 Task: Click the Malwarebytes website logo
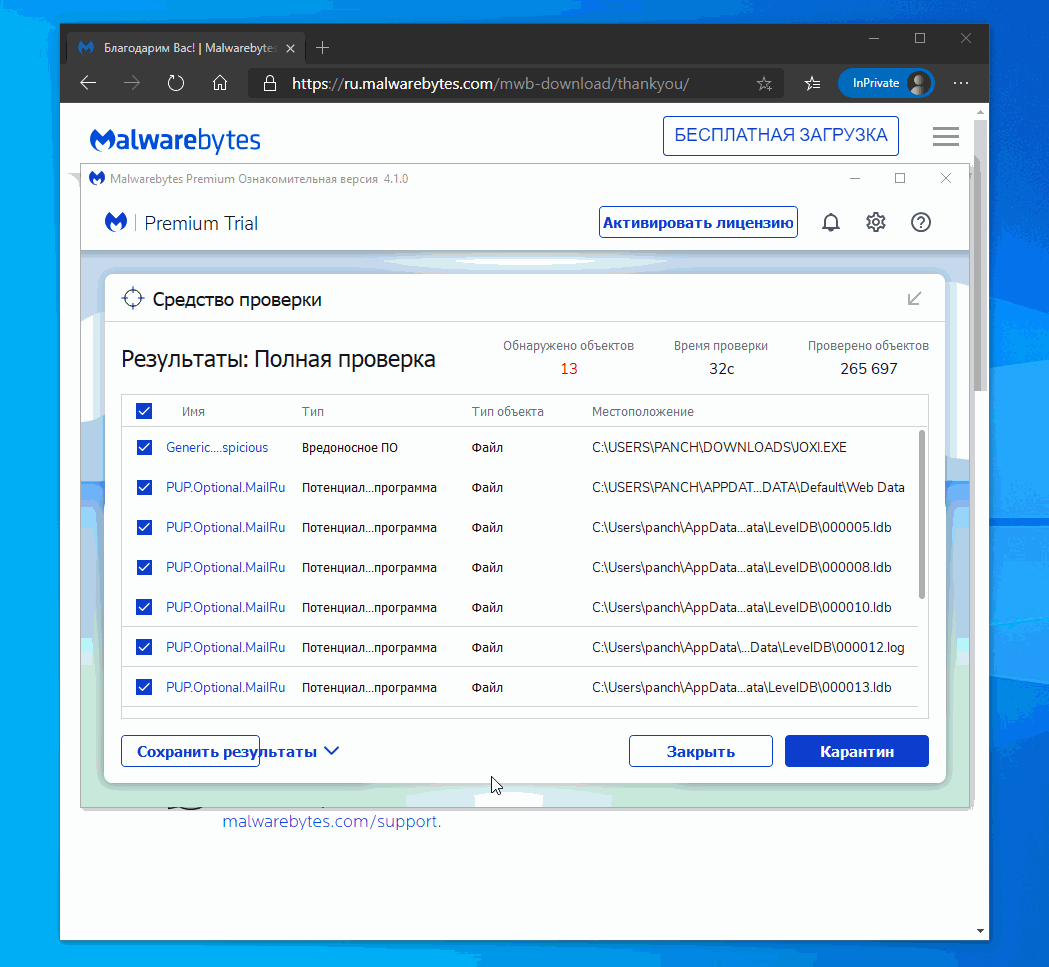[x=175, y=139]
